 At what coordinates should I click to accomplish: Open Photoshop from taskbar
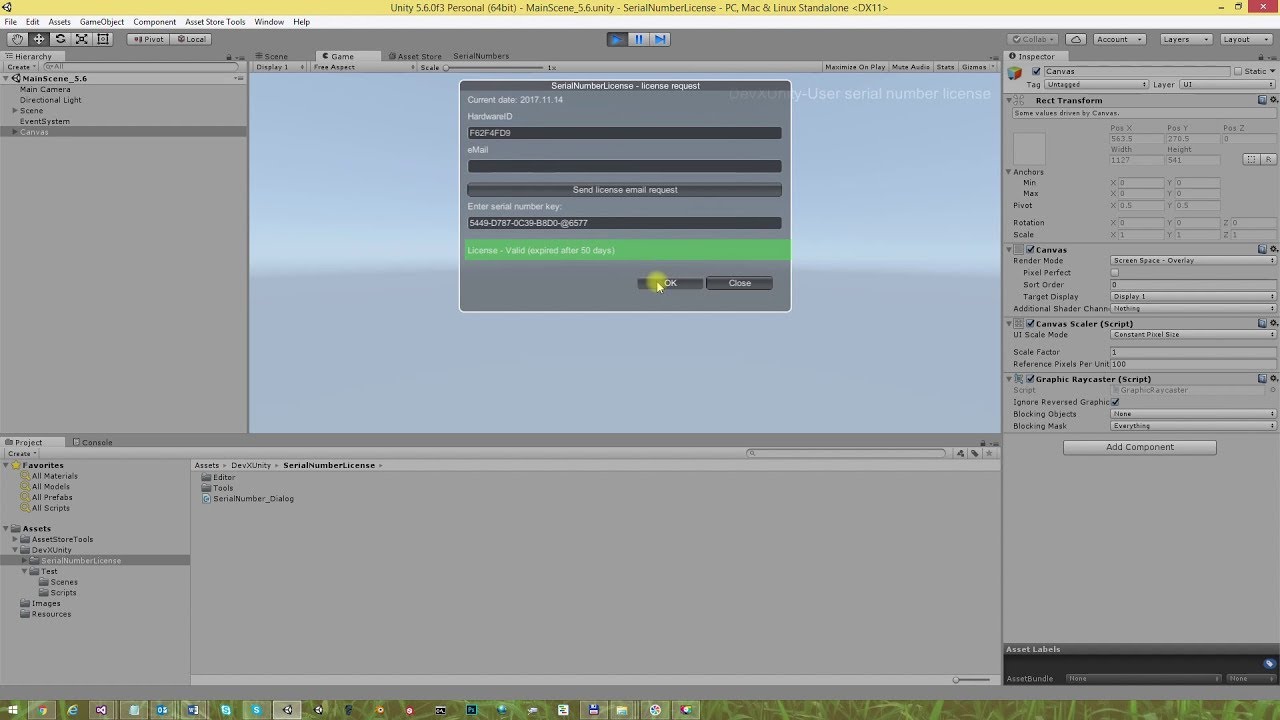pos(471,710)
